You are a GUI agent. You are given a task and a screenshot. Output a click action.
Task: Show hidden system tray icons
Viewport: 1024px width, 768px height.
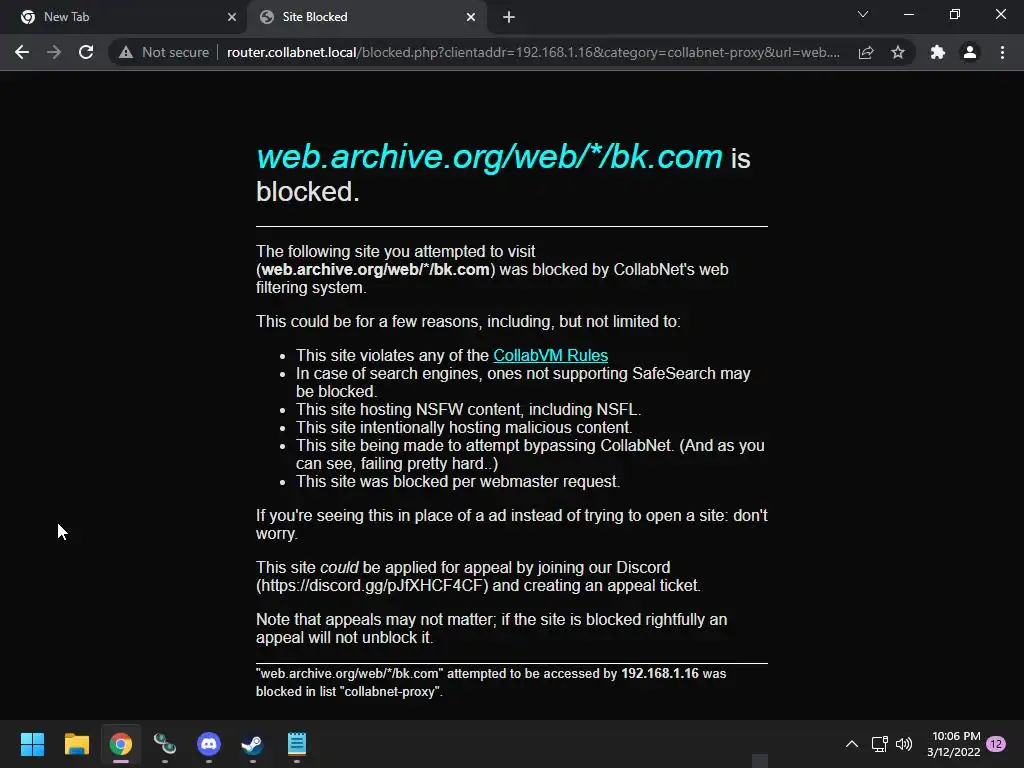tap(852, 744)
